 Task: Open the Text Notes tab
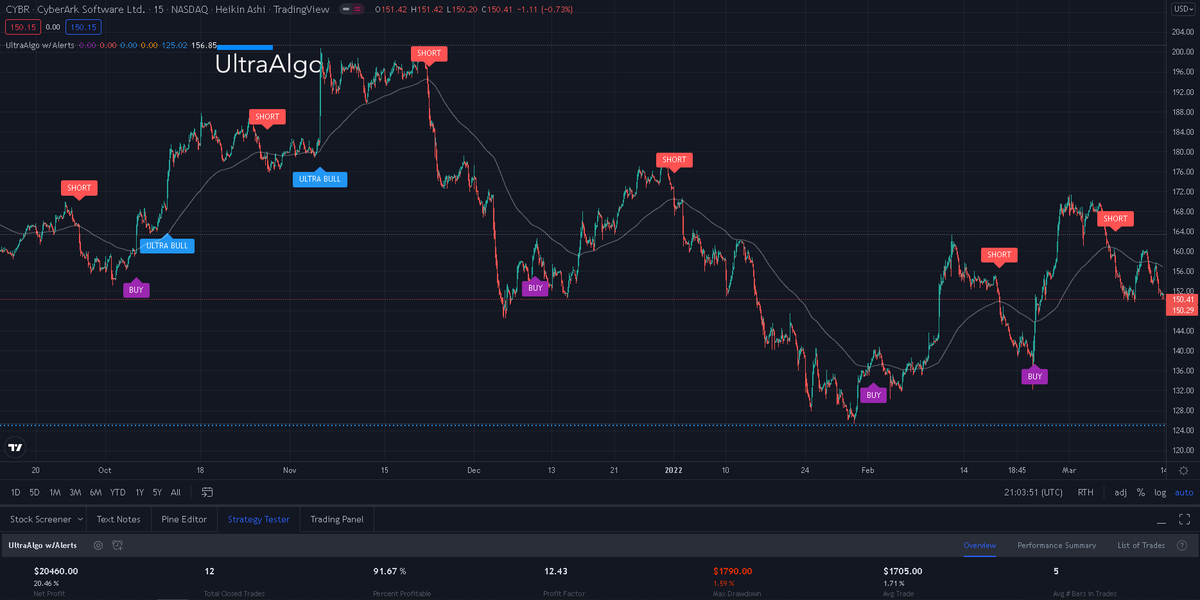click(x=118, y=519)
